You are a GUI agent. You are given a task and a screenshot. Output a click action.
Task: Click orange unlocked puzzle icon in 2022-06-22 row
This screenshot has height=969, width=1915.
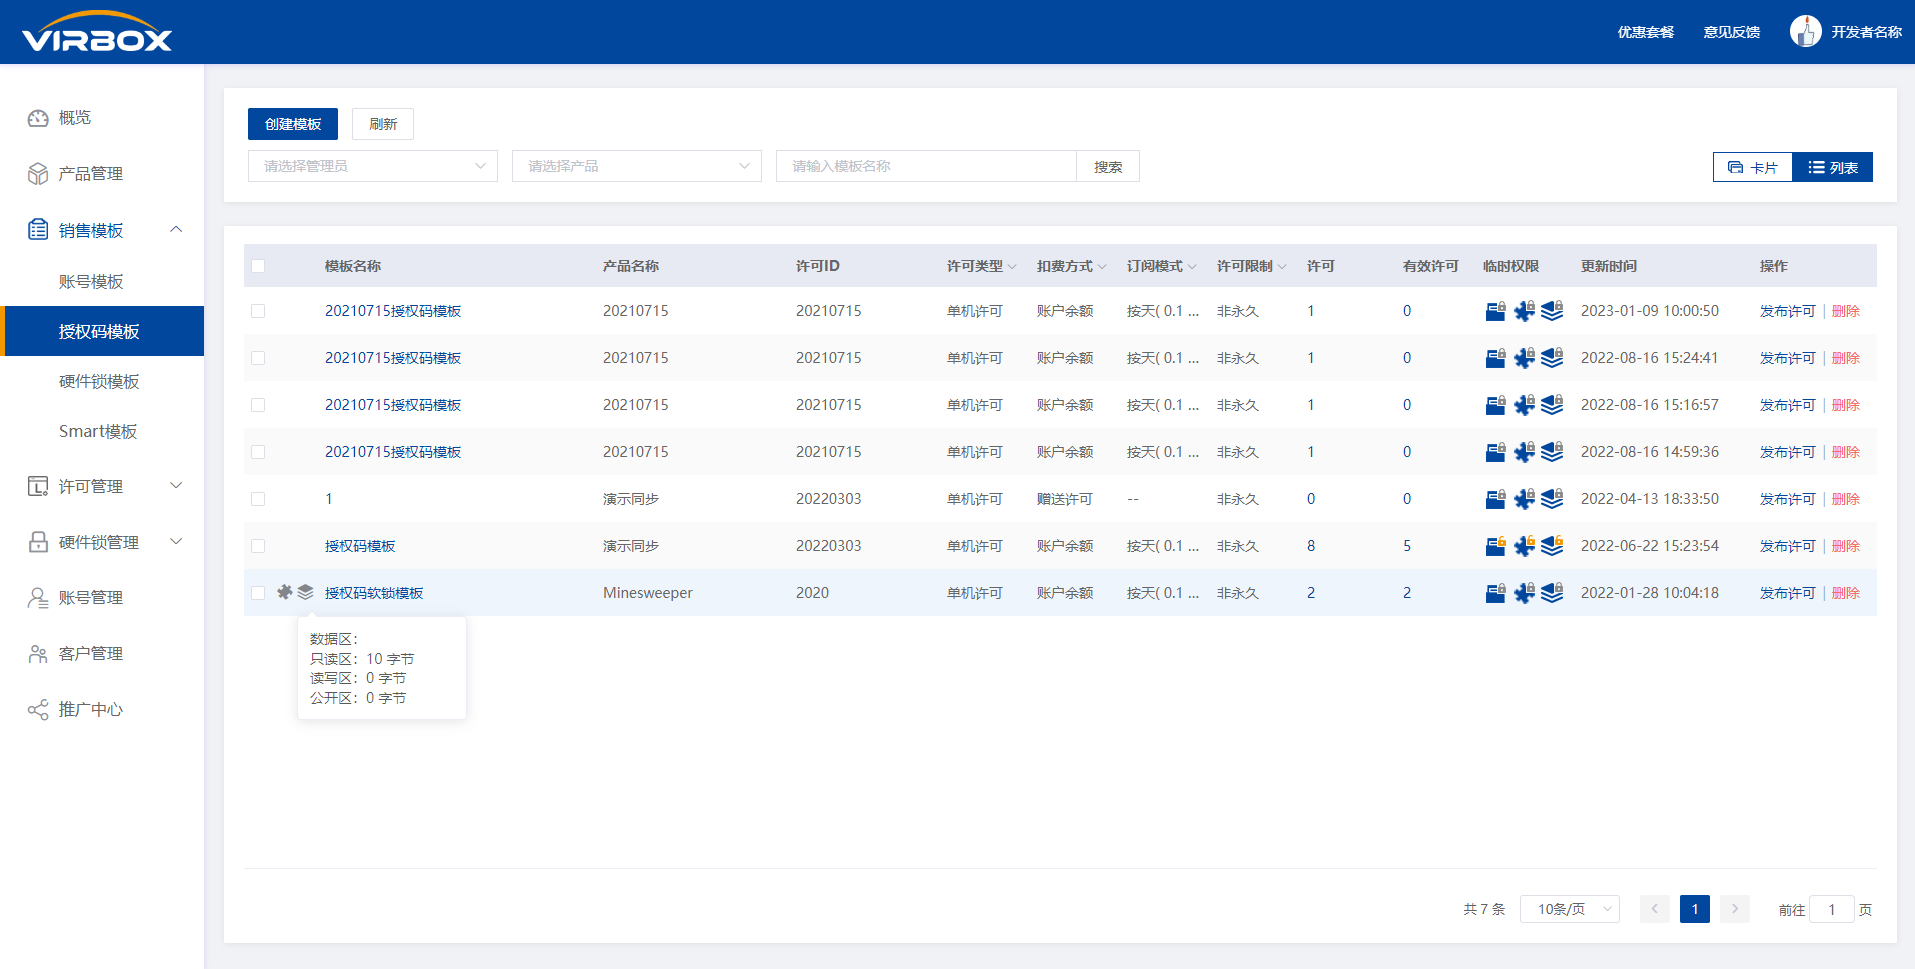[x=1524, y=546]
